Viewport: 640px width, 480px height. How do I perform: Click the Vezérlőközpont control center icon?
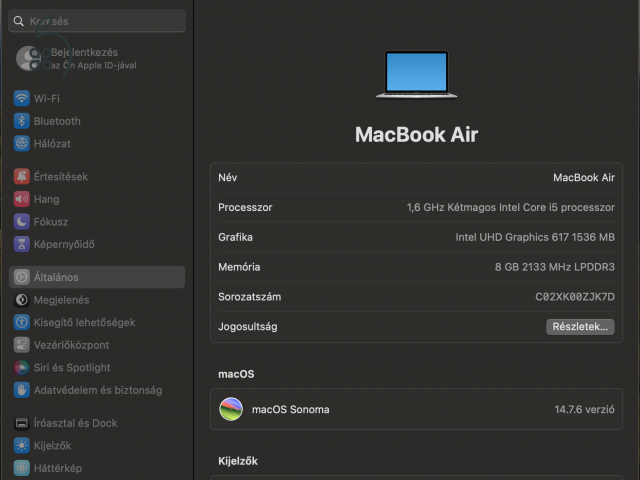pyautogui.click(x=22, y=345)
